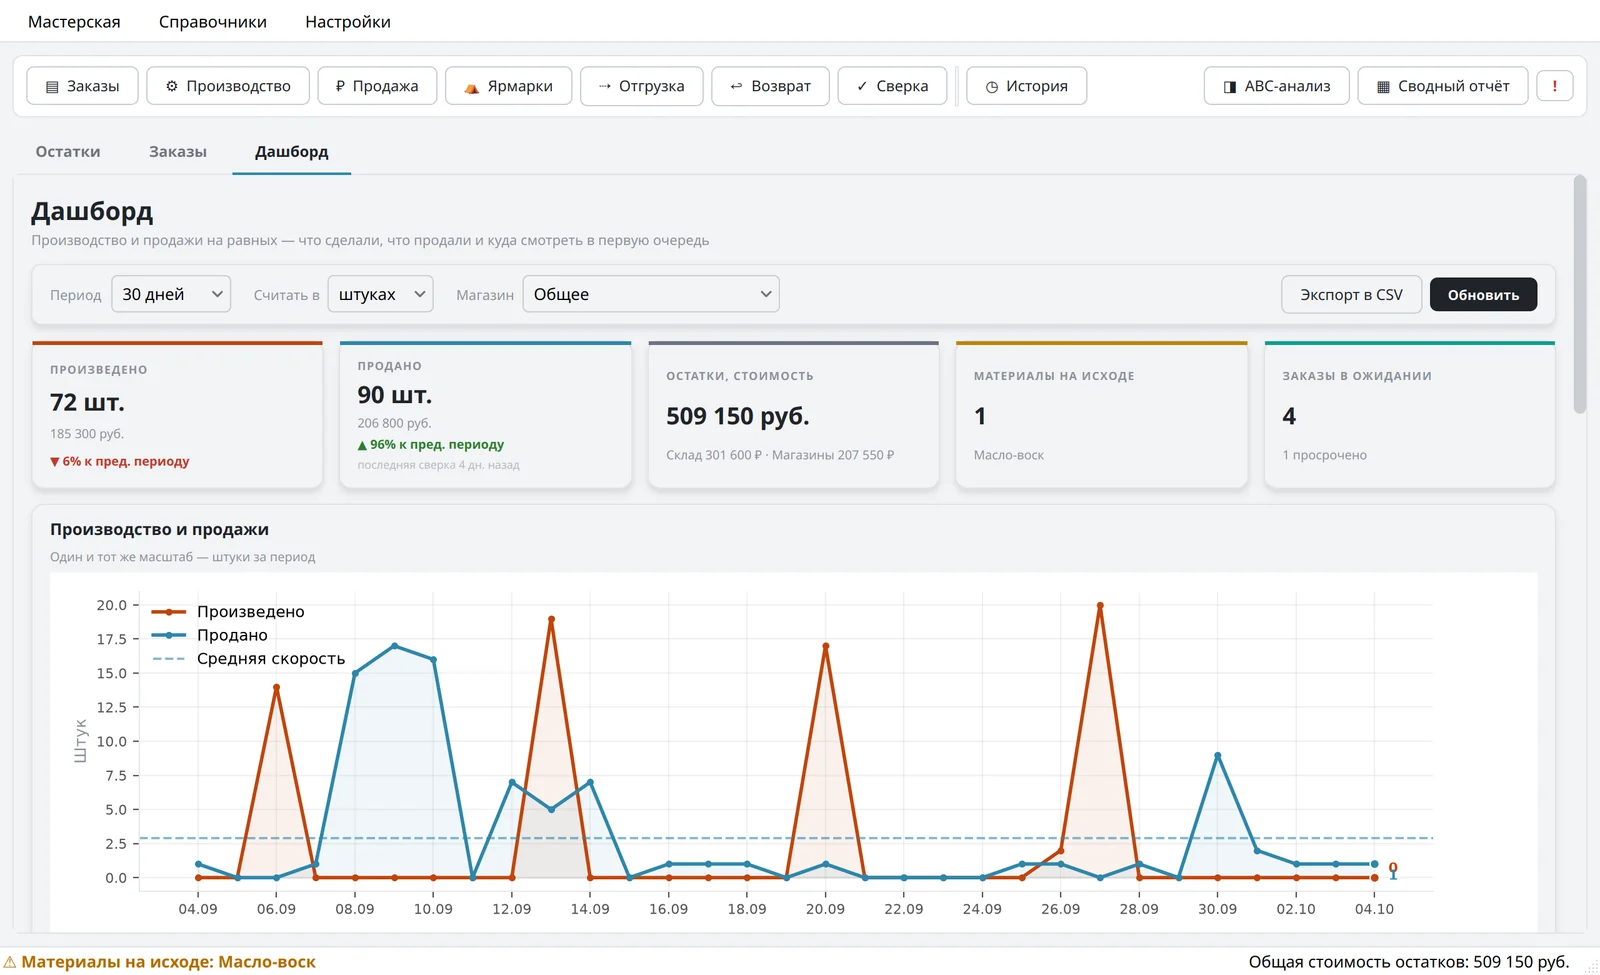
Task: Open the Заказы toolbar button
Action: [x=82, y=86]
